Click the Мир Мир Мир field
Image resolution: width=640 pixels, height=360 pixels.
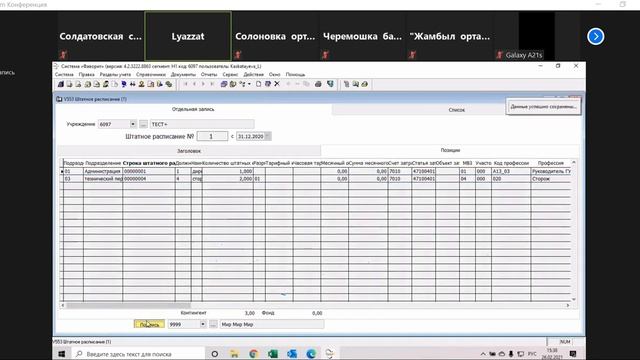click(272, 324)
